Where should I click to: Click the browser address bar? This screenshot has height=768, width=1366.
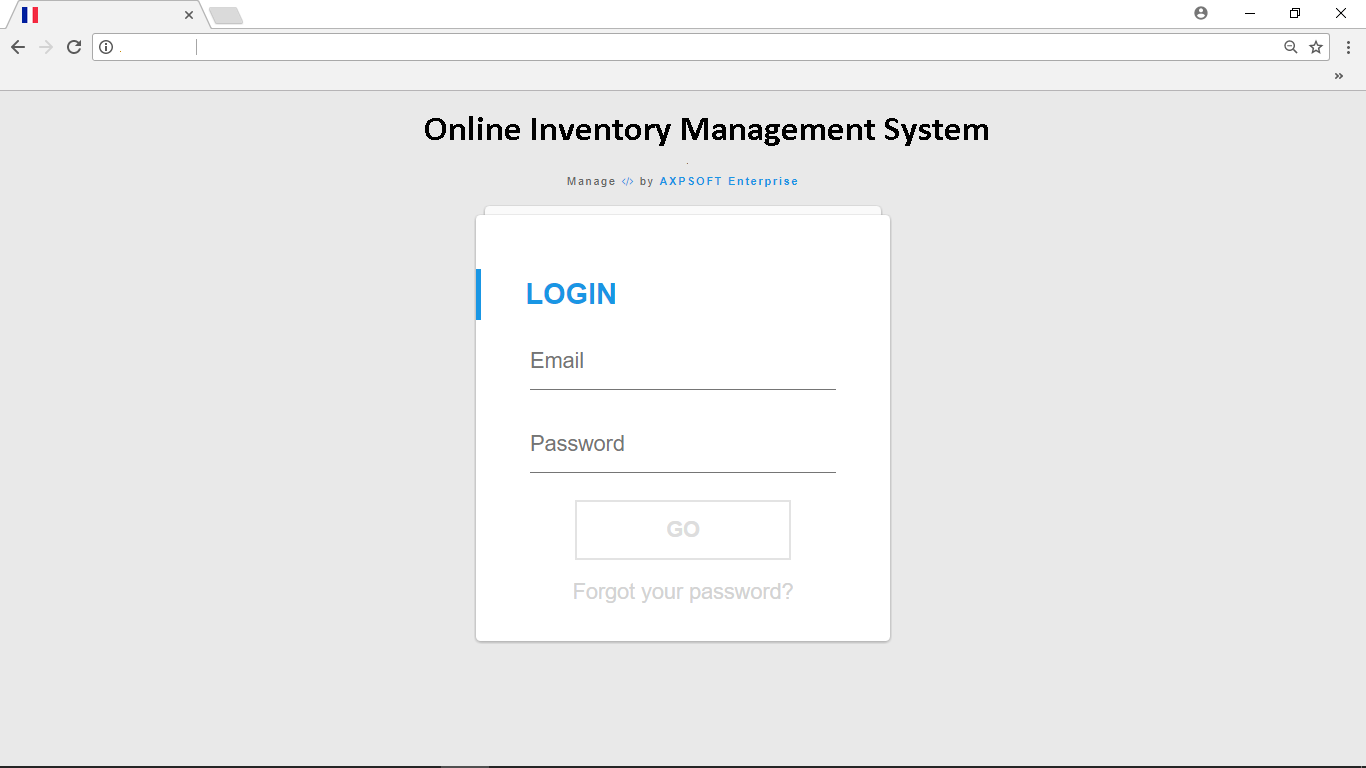(690, 47)
